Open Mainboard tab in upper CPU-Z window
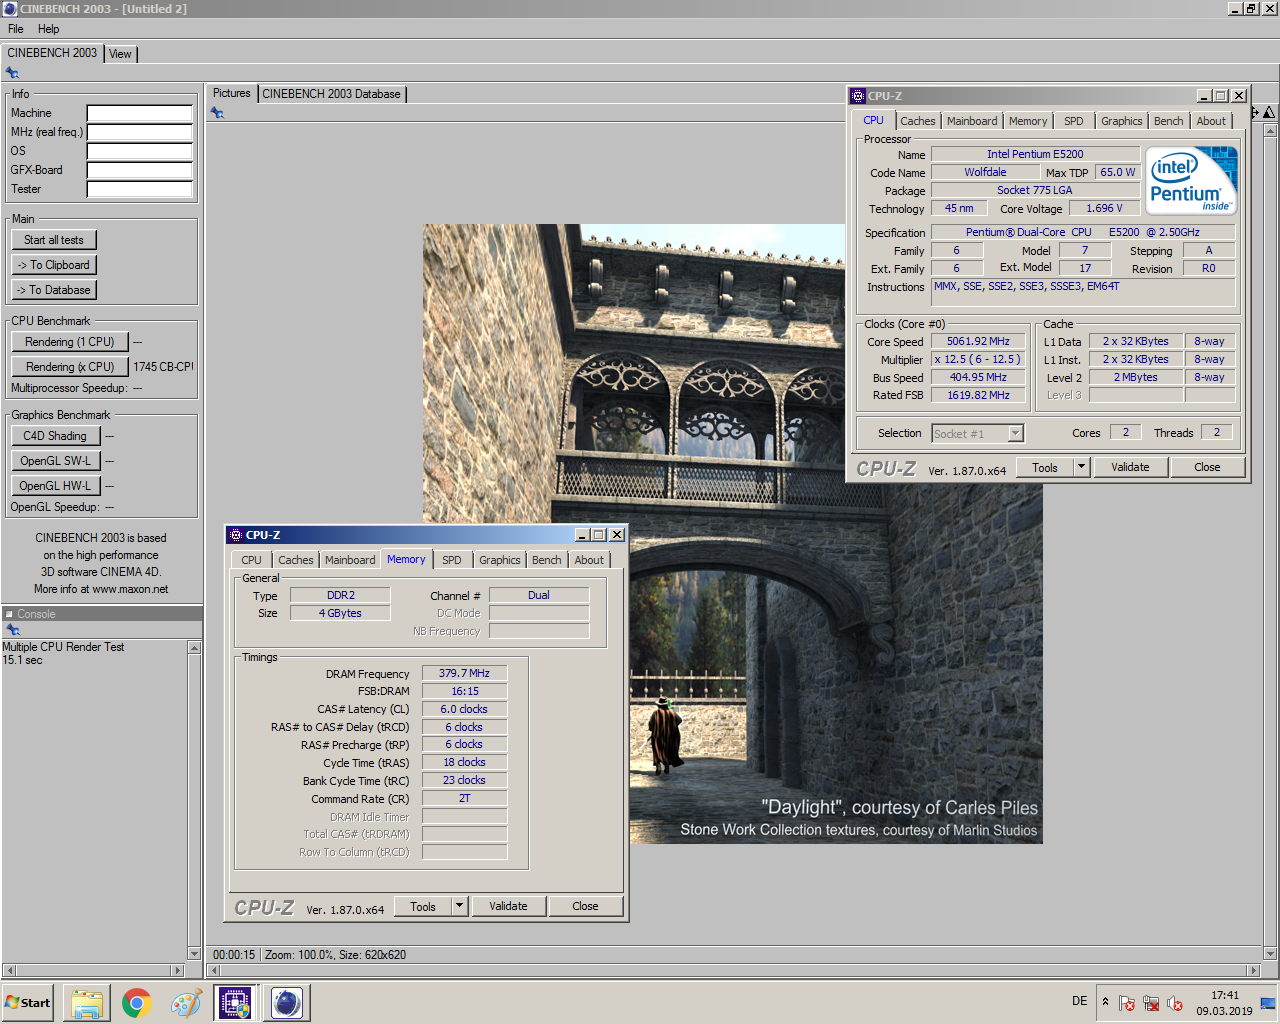Screen dimensions: 1280x1024 972,121
